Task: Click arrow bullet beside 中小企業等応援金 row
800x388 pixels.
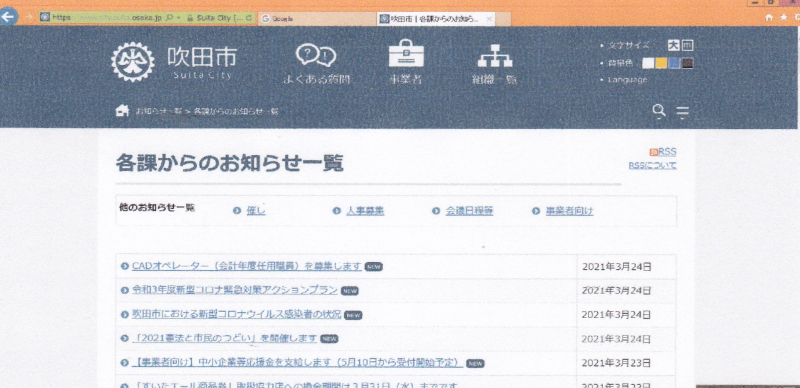Action: 124,363
